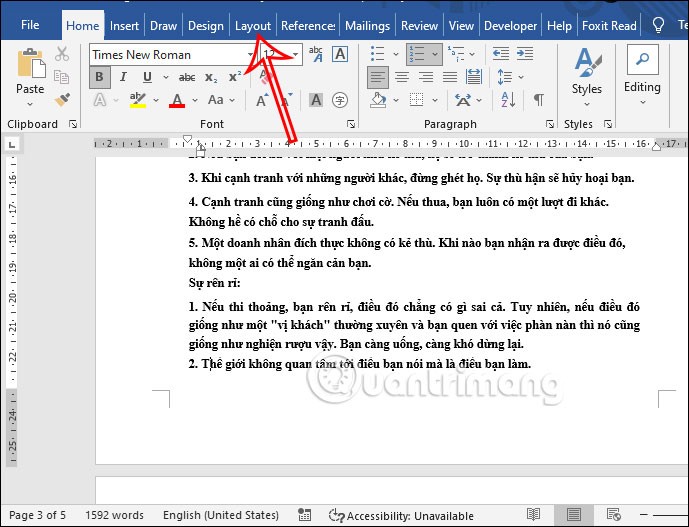Image resolution: width=689 pixels, height=527 pixels.
Task: Click the Format Painter brush icon
Action: click(62, 99)
